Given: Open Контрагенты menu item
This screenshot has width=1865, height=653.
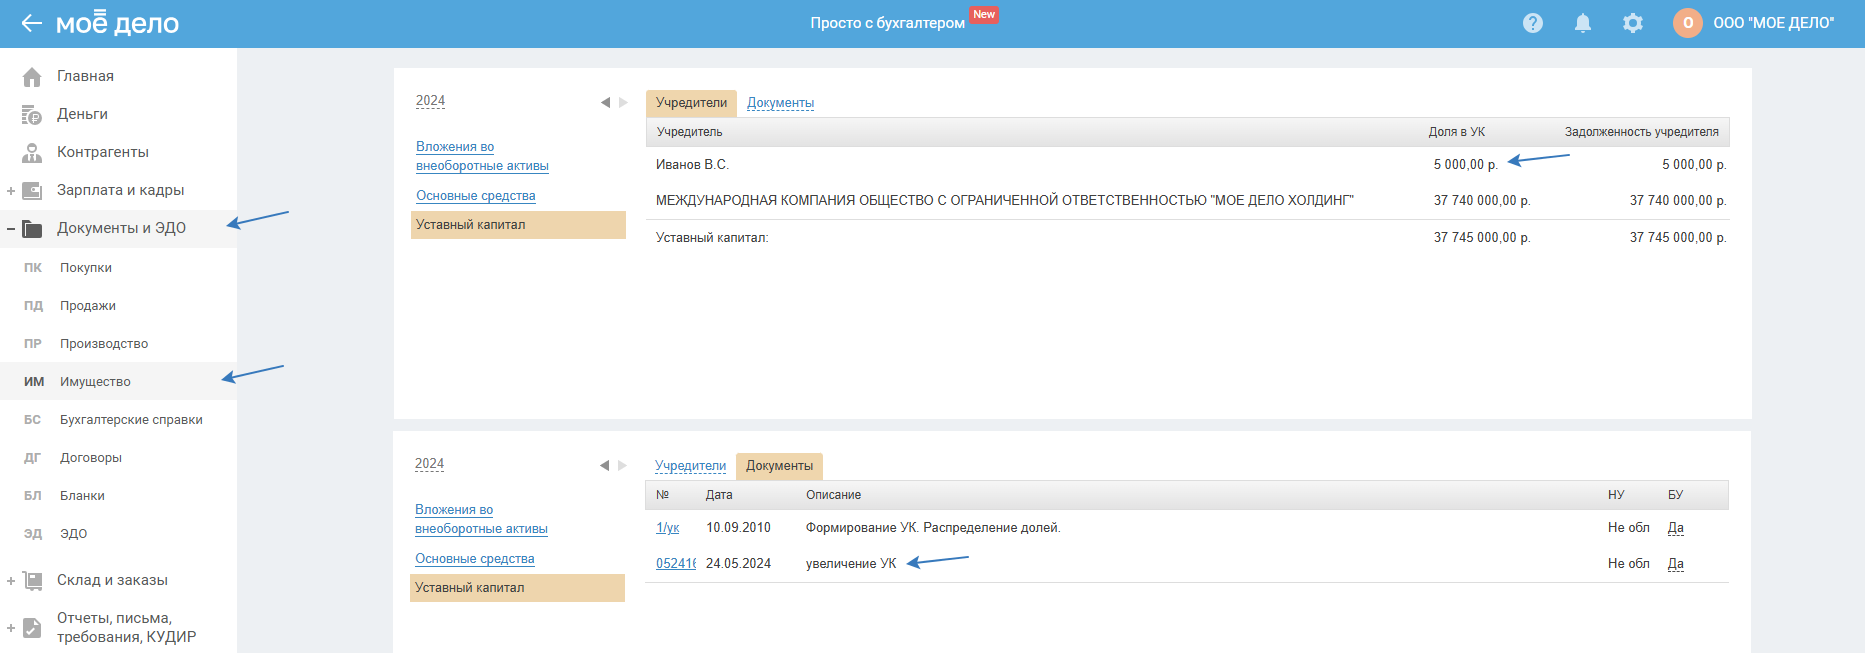Looking at the screenshot, I should pyautogui.click(x=103, y=152).
